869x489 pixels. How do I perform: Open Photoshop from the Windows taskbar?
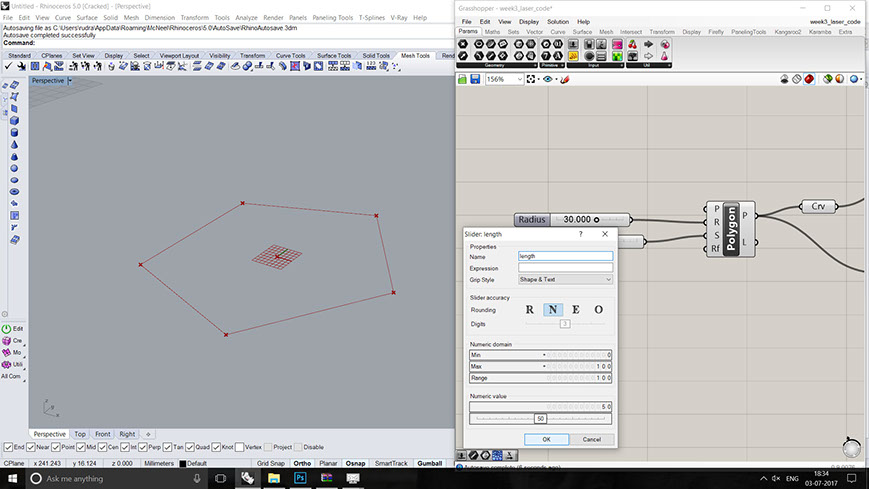click(x=300, y=479)
